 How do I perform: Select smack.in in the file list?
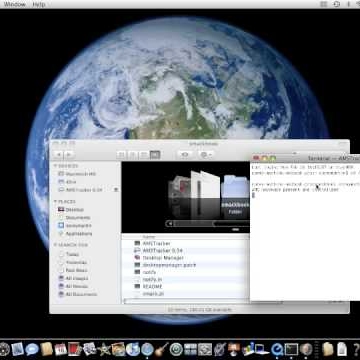point(185,294)
